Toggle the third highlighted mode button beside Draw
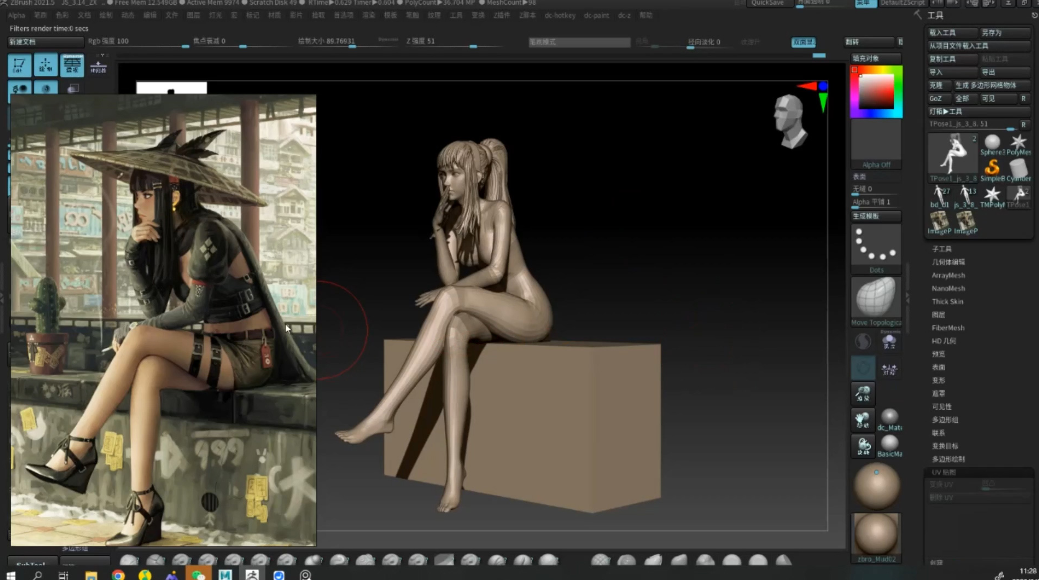The height and width of the screenshot is (580, 1039). click(72, 65)
